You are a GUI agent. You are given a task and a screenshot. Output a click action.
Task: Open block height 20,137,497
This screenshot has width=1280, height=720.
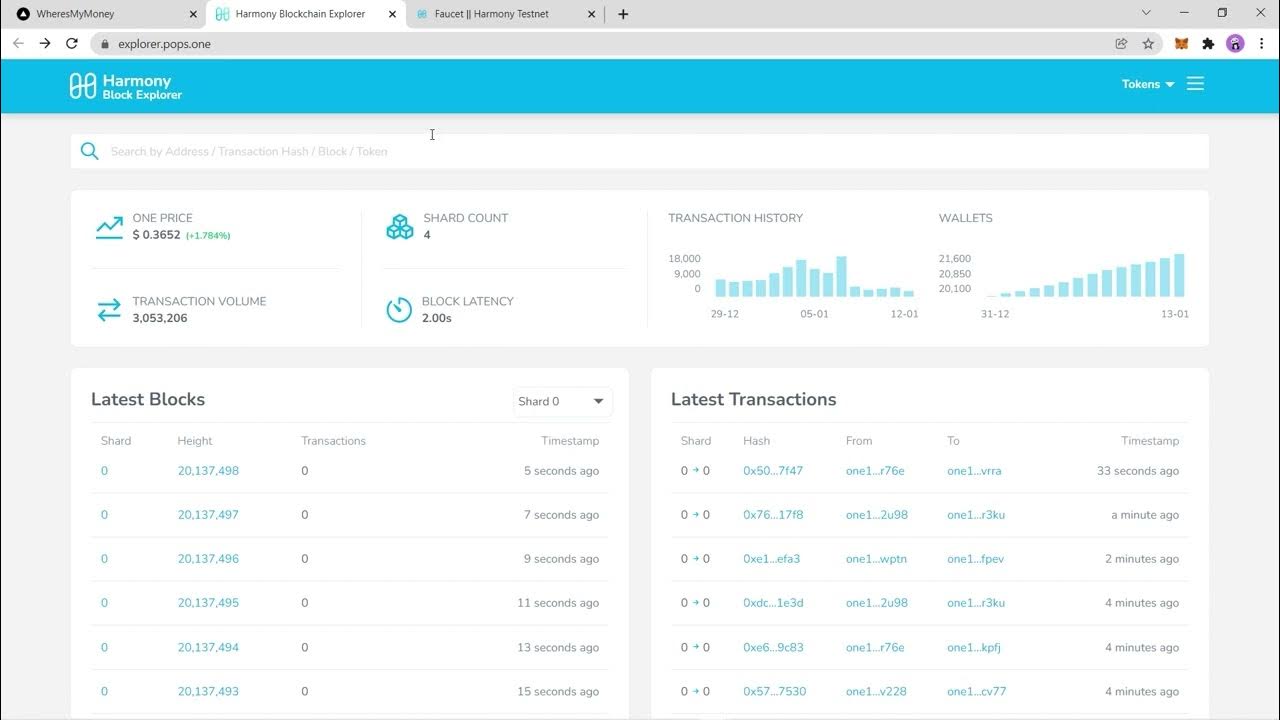pos(208,515)
